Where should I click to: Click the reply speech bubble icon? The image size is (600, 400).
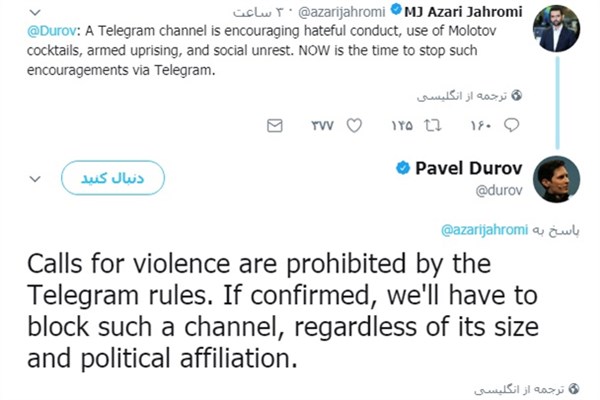[511, 126]
